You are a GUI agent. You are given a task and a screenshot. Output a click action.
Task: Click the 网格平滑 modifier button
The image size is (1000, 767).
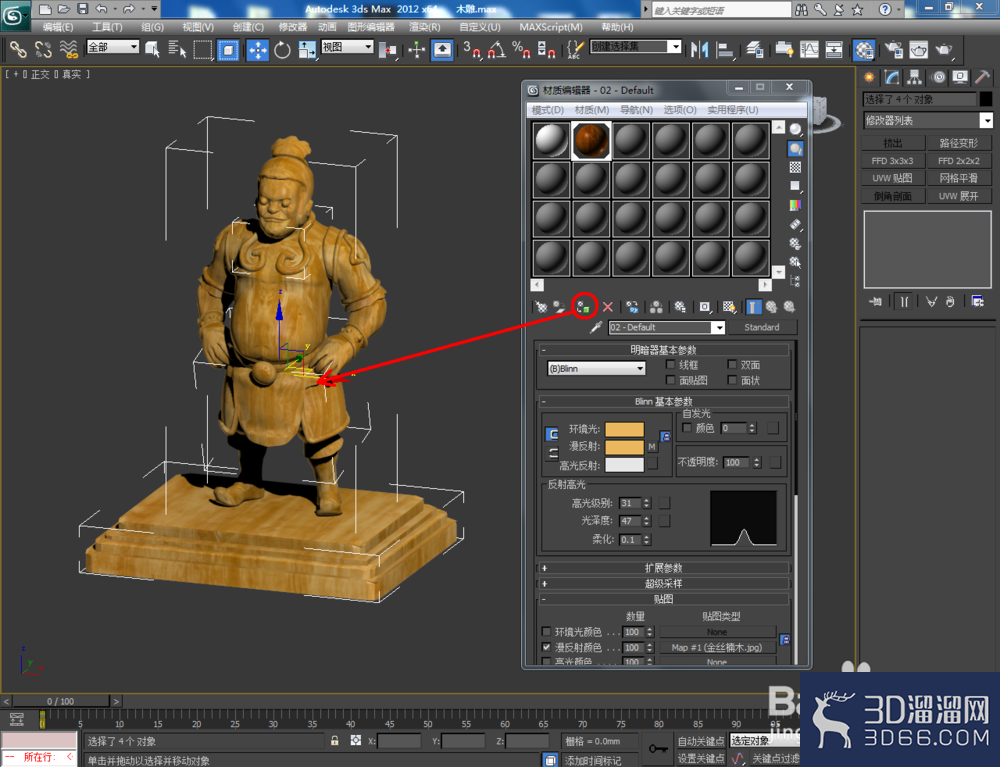coord(959,178)
